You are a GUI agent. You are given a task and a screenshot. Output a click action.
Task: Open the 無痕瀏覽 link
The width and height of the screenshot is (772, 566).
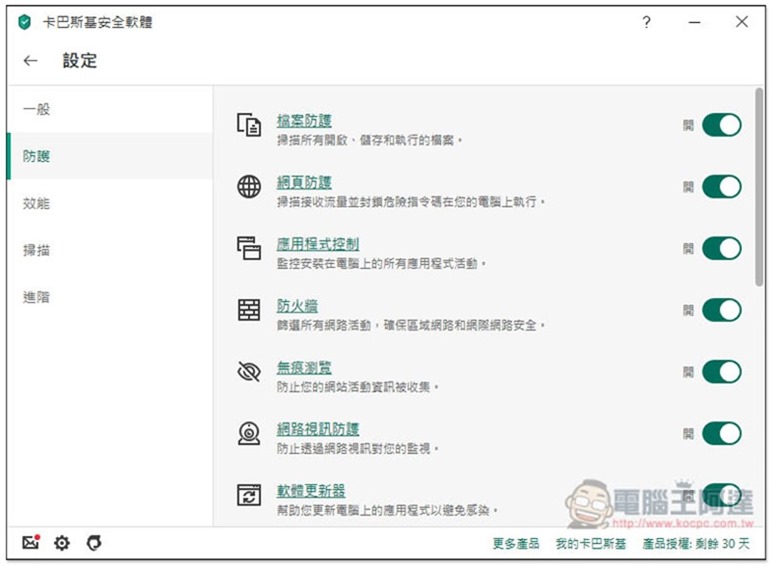(x=304, y=367)
